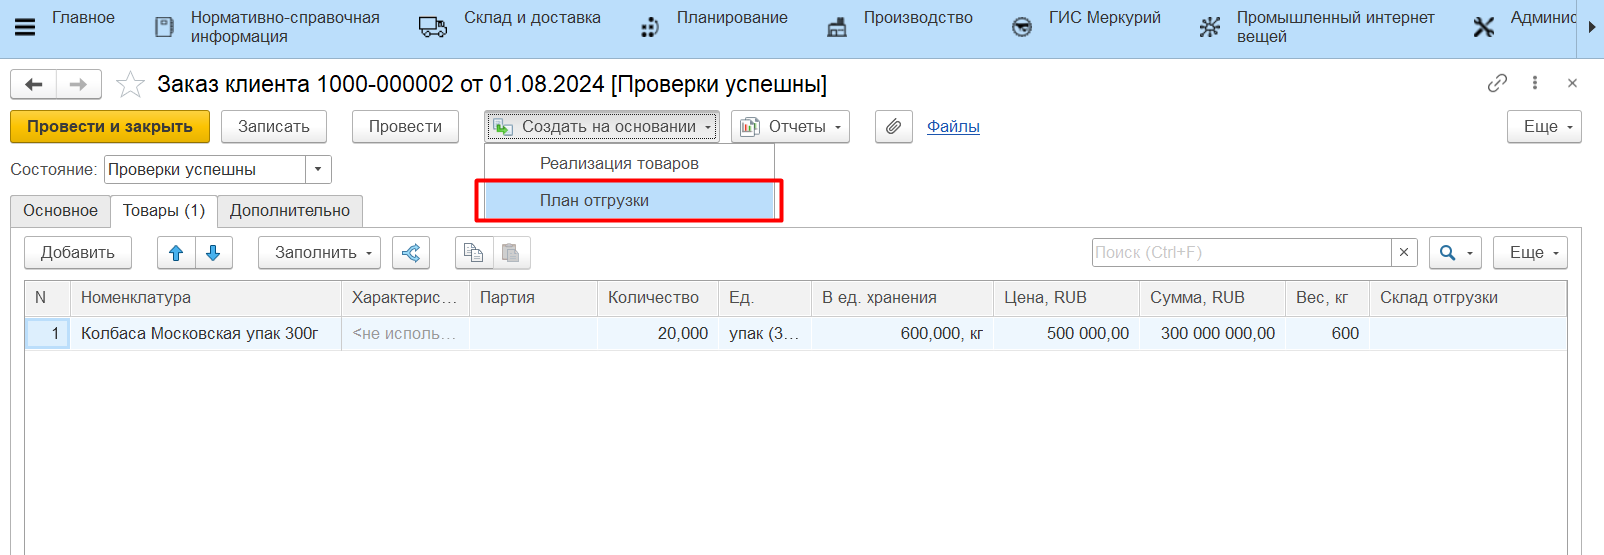Click the split row icon button
The image size is (1604, 555).
tap(411, 253)
